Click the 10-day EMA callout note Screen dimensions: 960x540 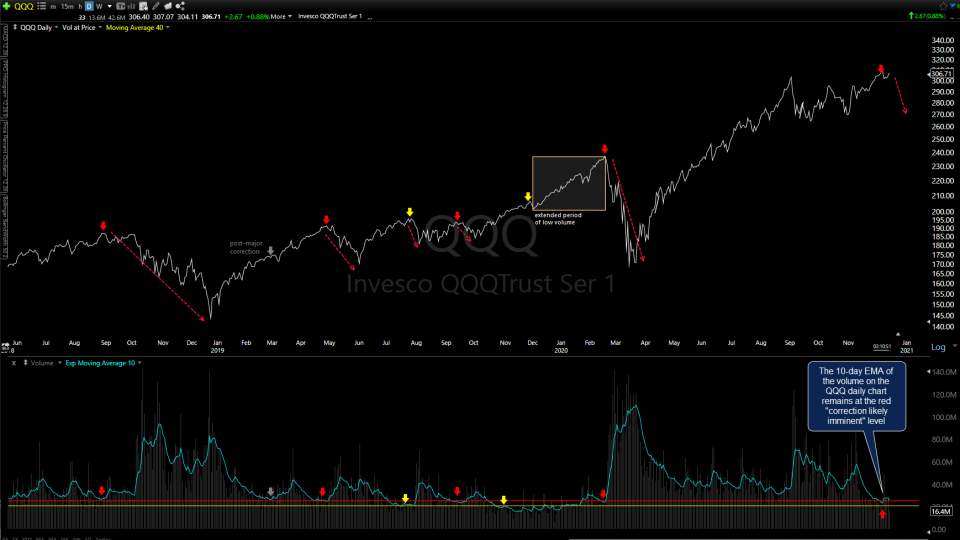point(856,396)
